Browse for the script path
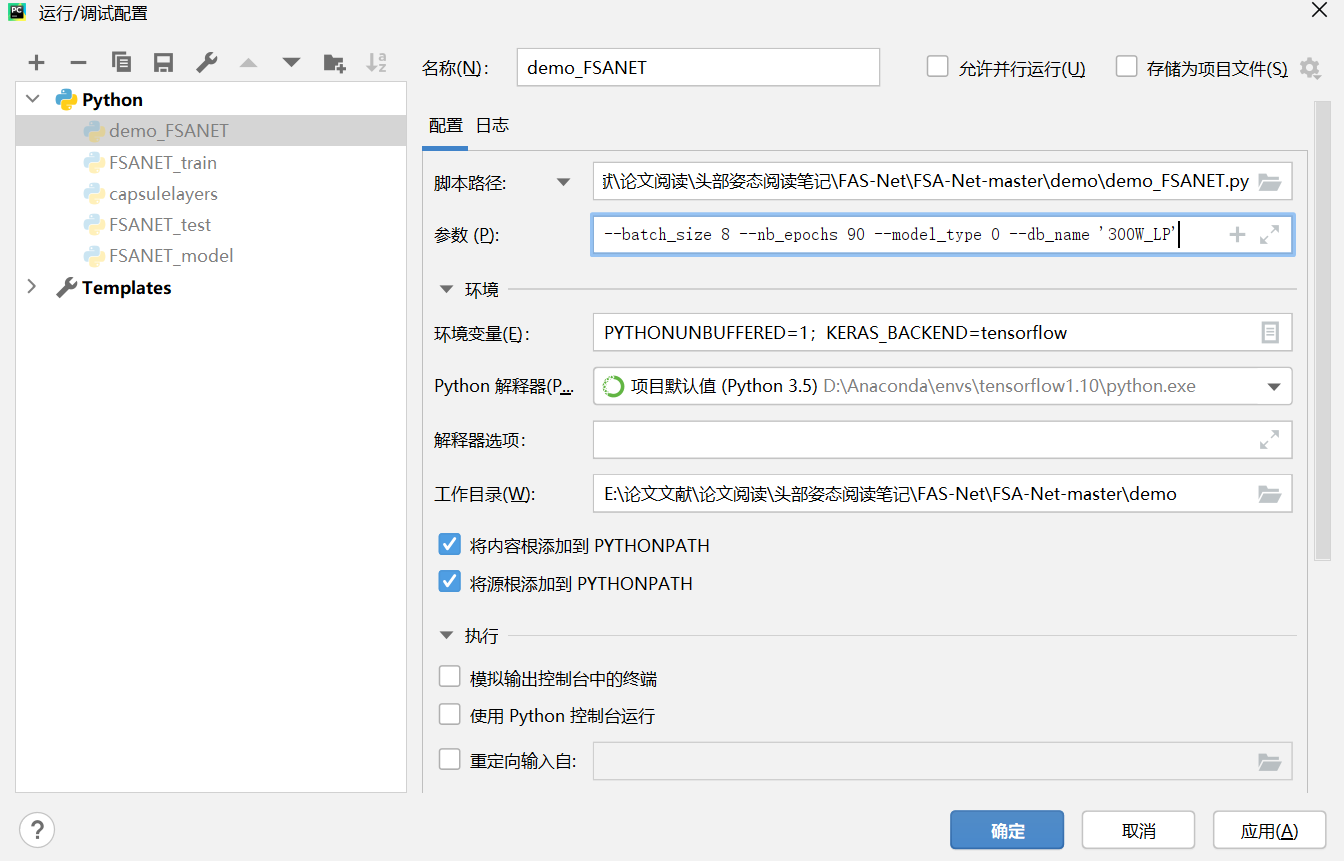Image resolution: width=1344 pixels, height=861 pixels. (x=1269, y=182)
